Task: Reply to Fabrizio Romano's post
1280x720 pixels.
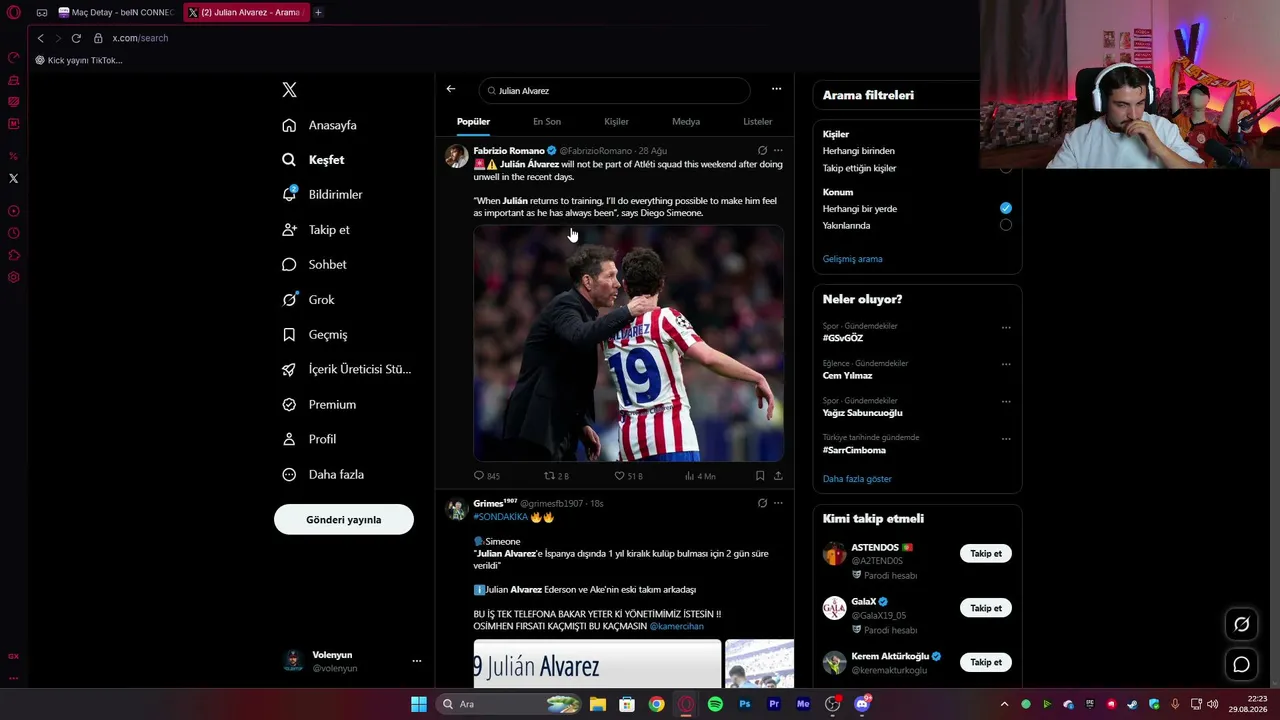Action: click(x=486, y=476)
